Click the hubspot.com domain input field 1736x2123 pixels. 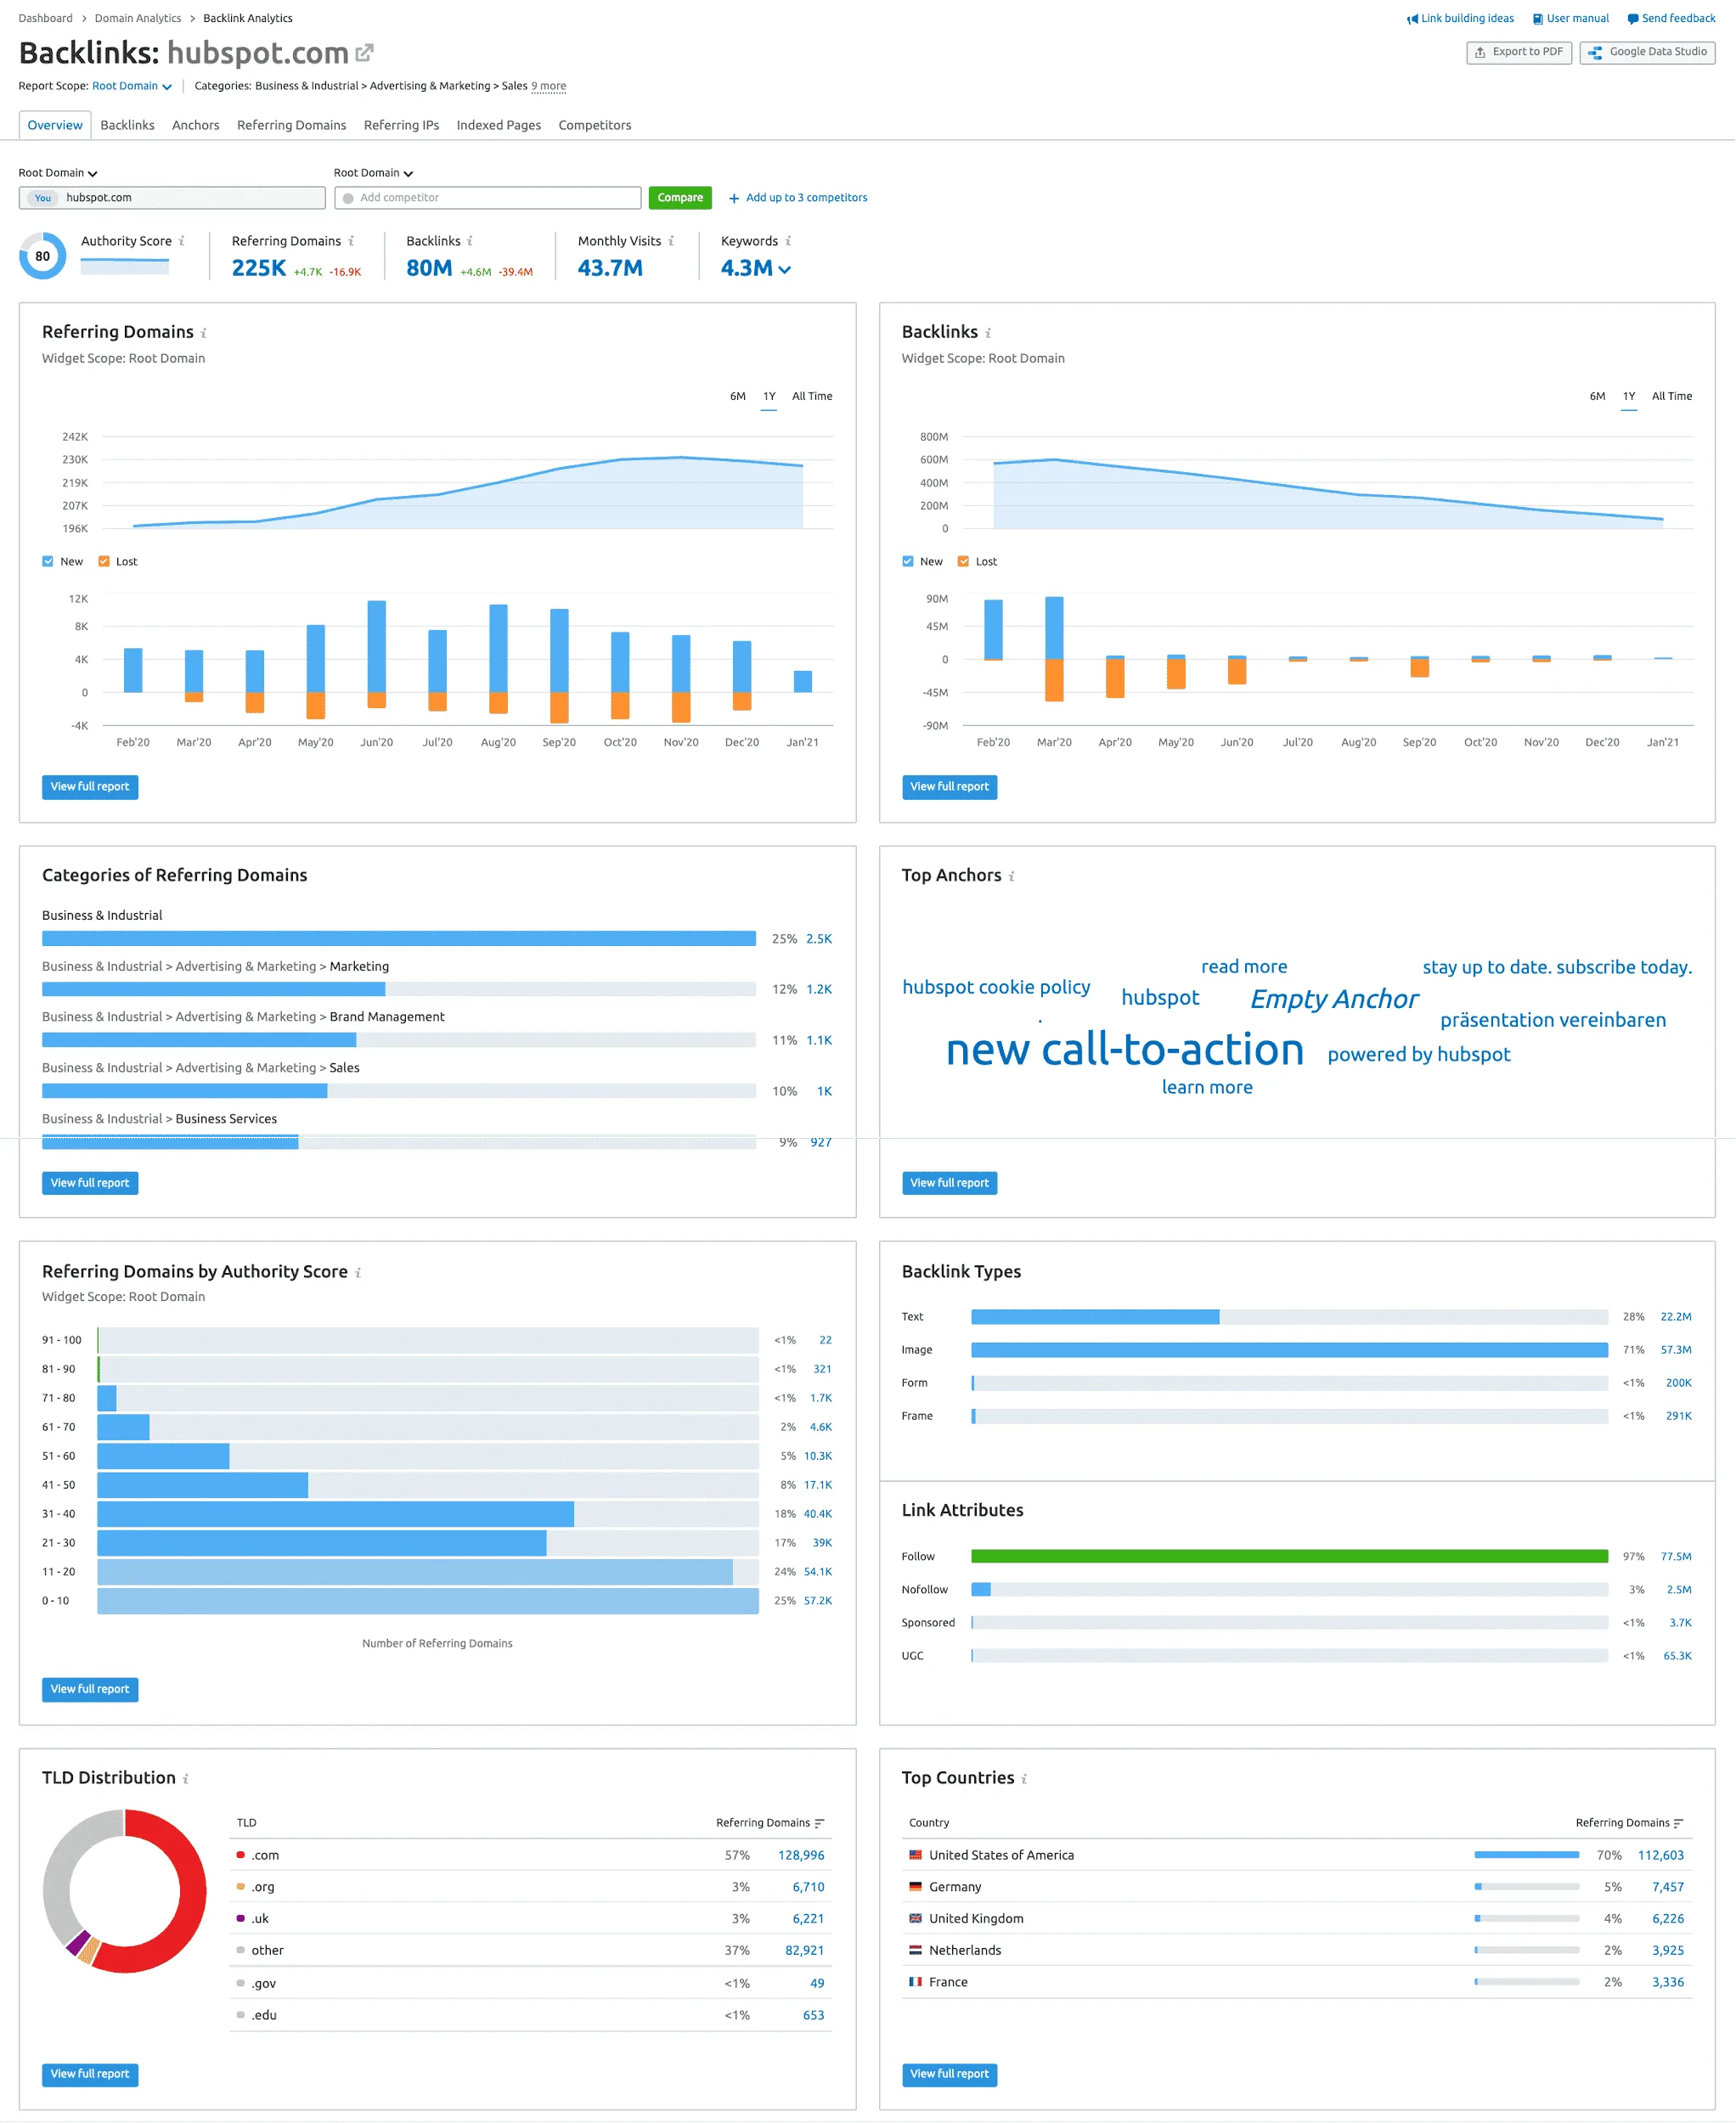[x=172, y=198]
